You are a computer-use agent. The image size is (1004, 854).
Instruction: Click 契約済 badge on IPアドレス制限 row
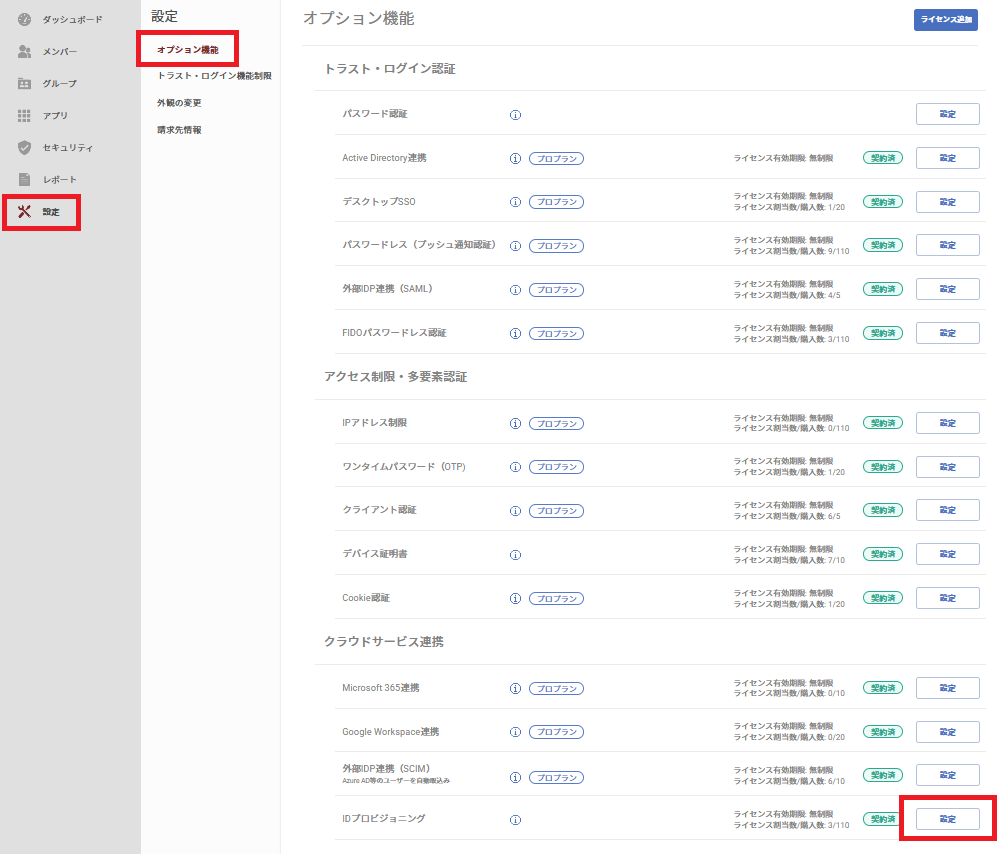point(882,423)
